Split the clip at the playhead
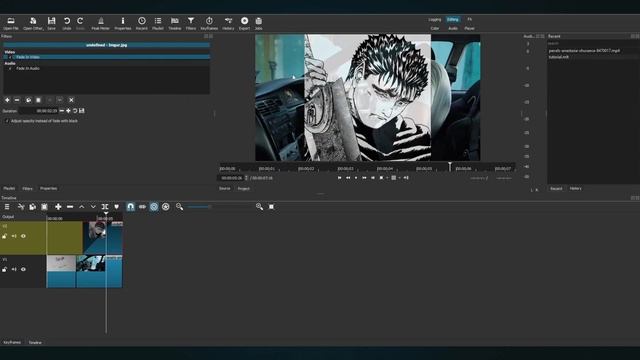 (105, 207)
